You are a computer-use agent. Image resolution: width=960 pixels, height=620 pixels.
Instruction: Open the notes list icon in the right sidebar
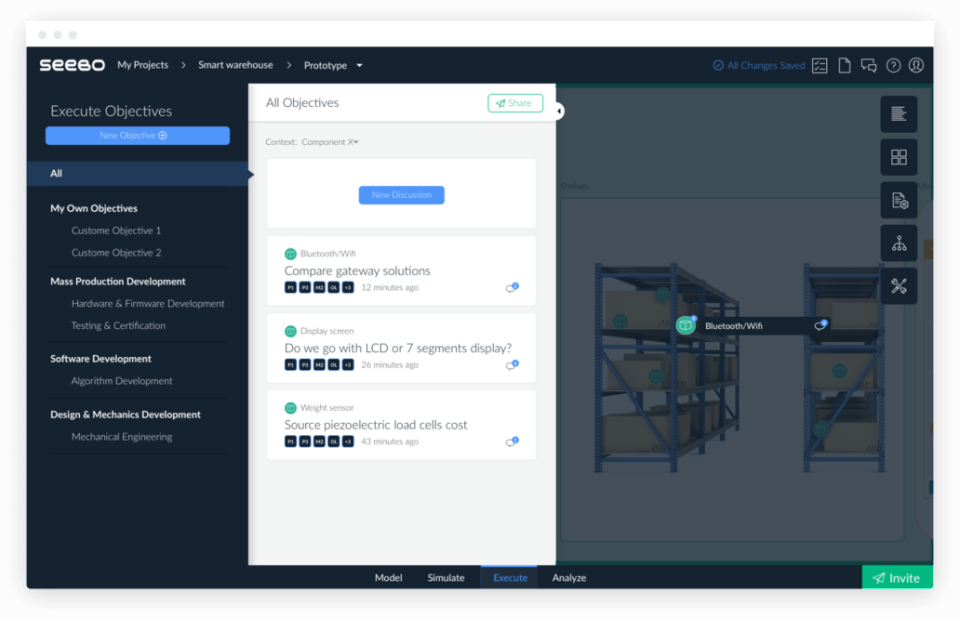(x=898, y=113)
